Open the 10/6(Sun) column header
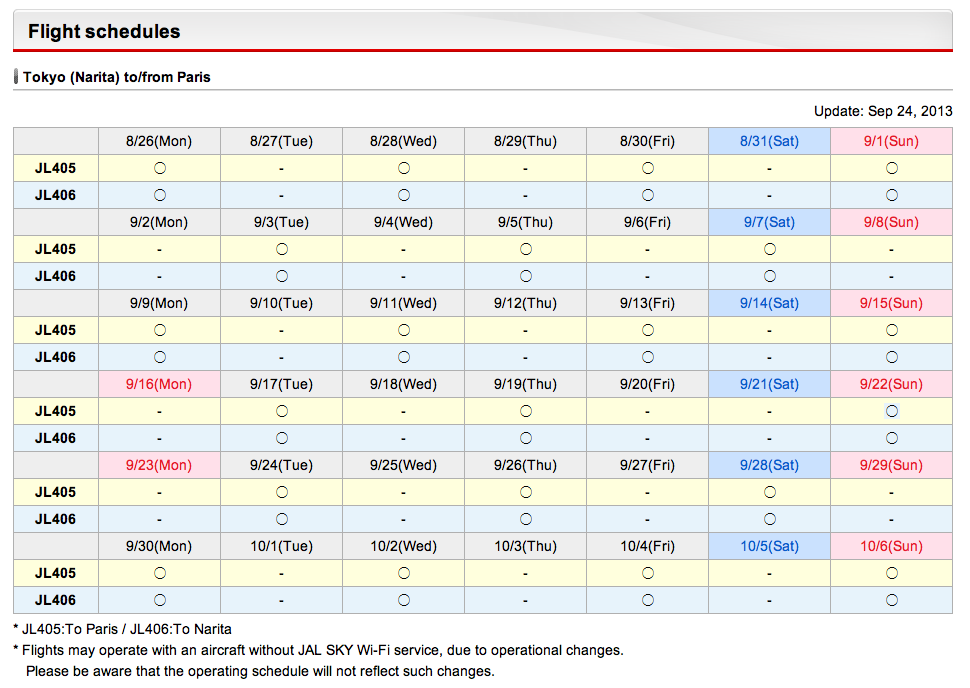The height and width of the screenshot is (688, 970). 892,546
